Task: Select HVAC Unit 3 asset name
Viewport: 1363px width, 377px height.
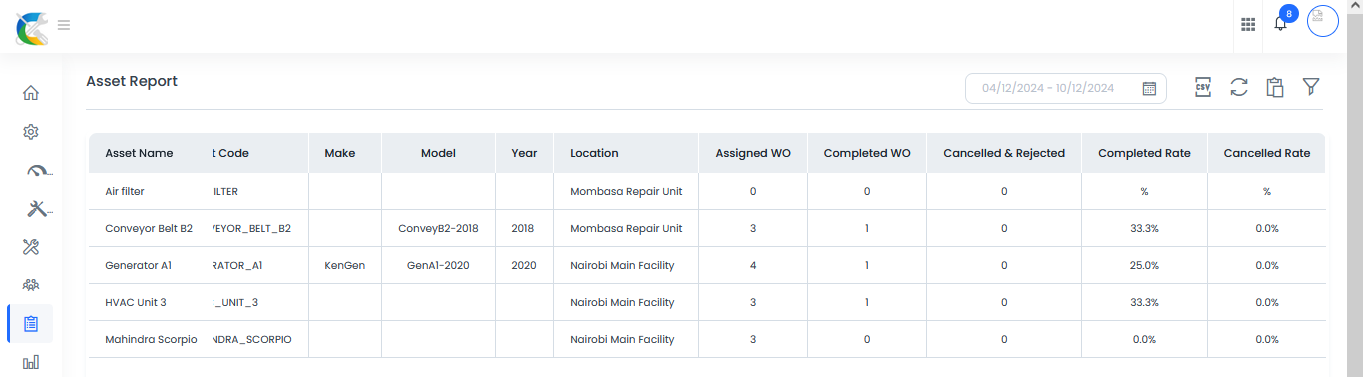Action: tap(136, 302)
